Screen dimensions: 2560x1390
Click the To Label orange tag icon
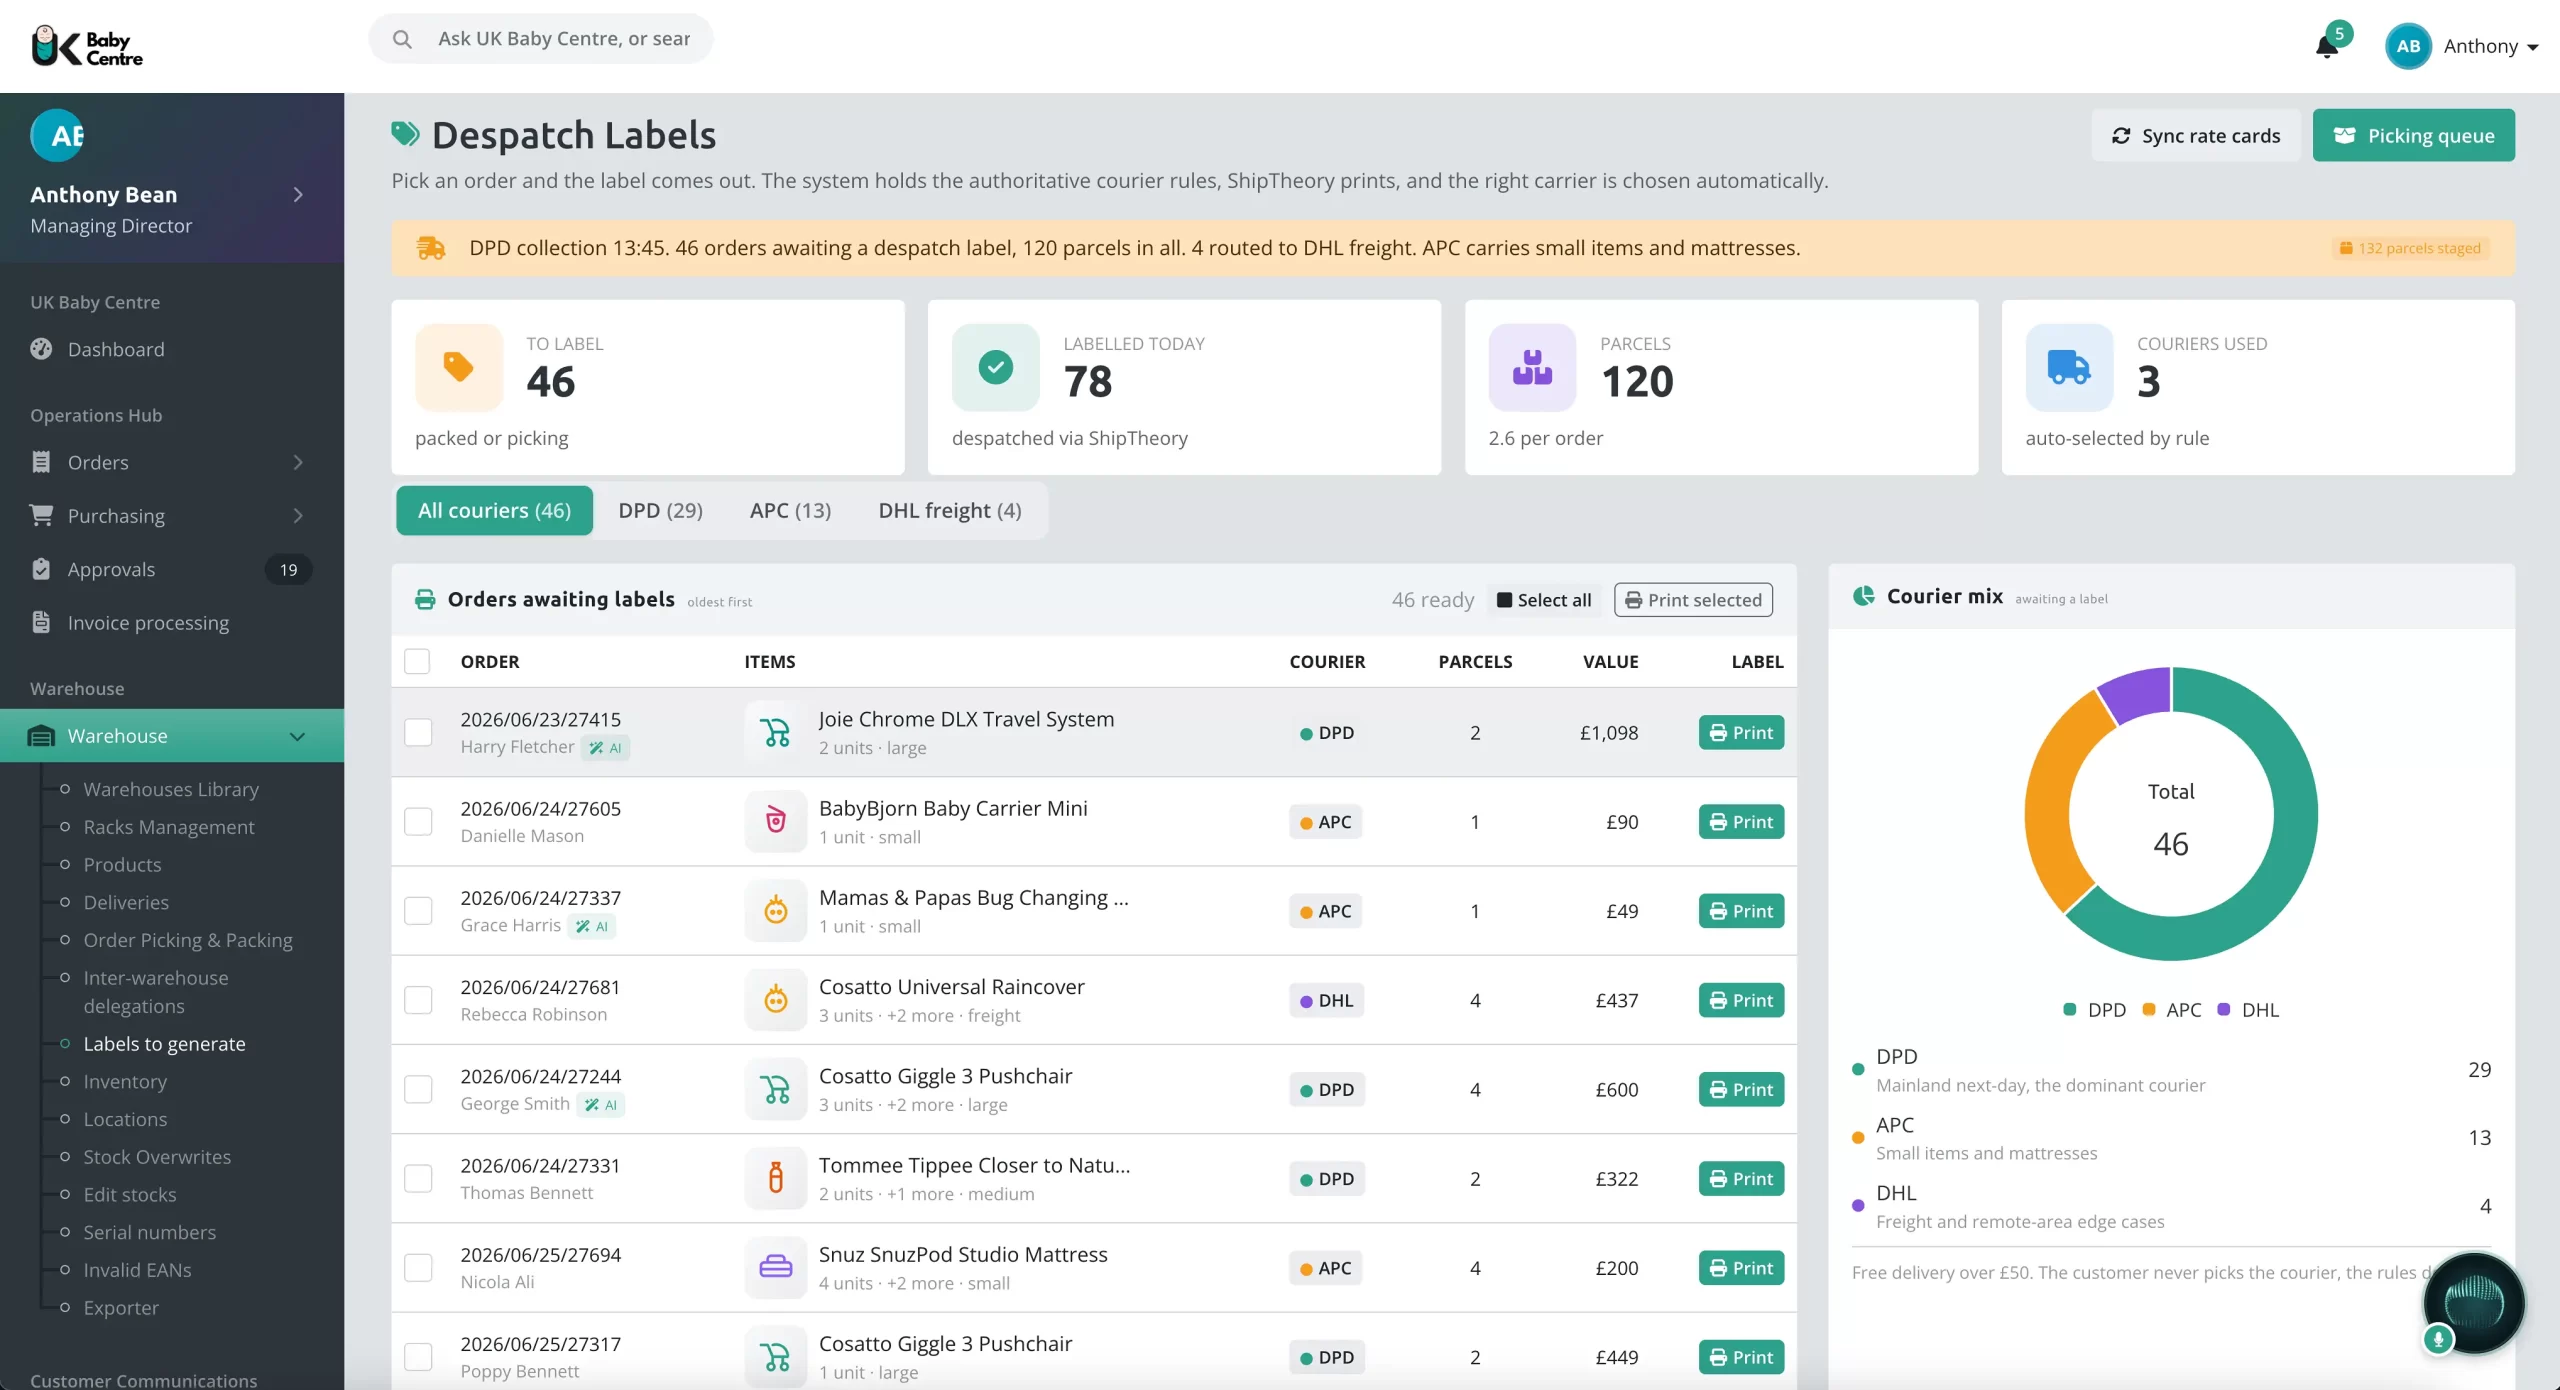459,367
